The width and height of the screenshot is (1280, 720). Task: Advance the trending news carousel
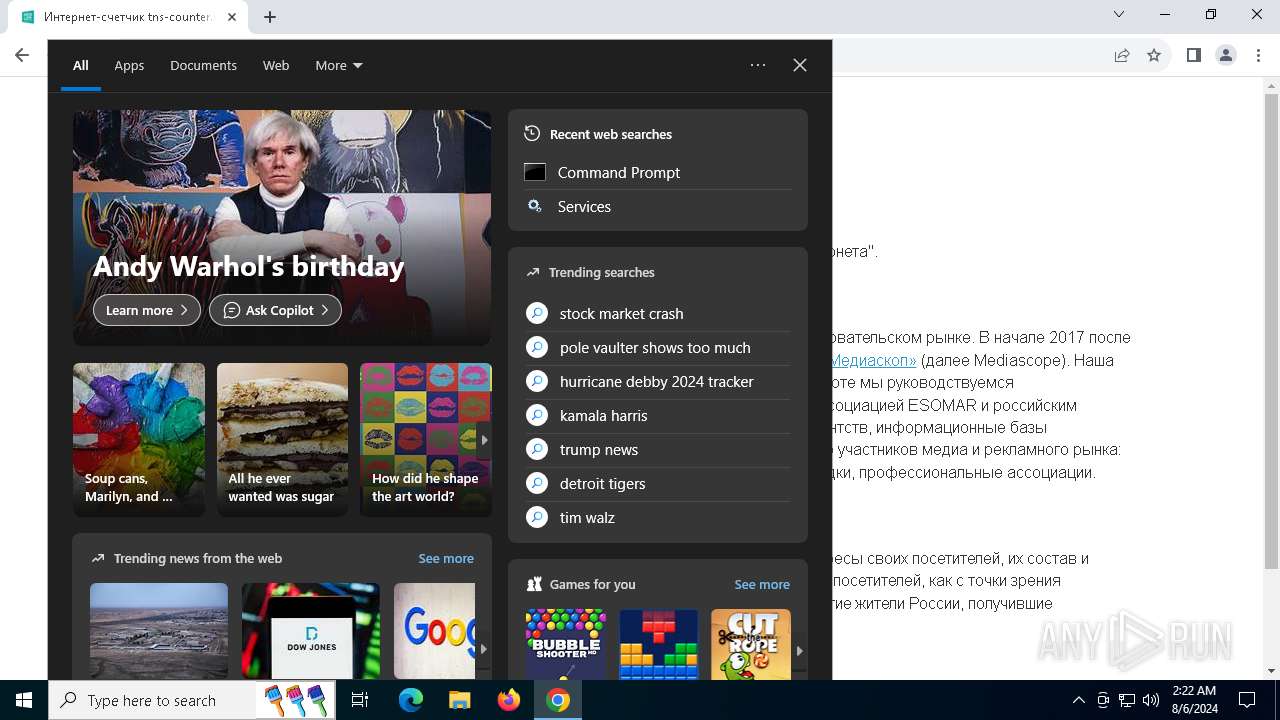click(x=483, y=649)
